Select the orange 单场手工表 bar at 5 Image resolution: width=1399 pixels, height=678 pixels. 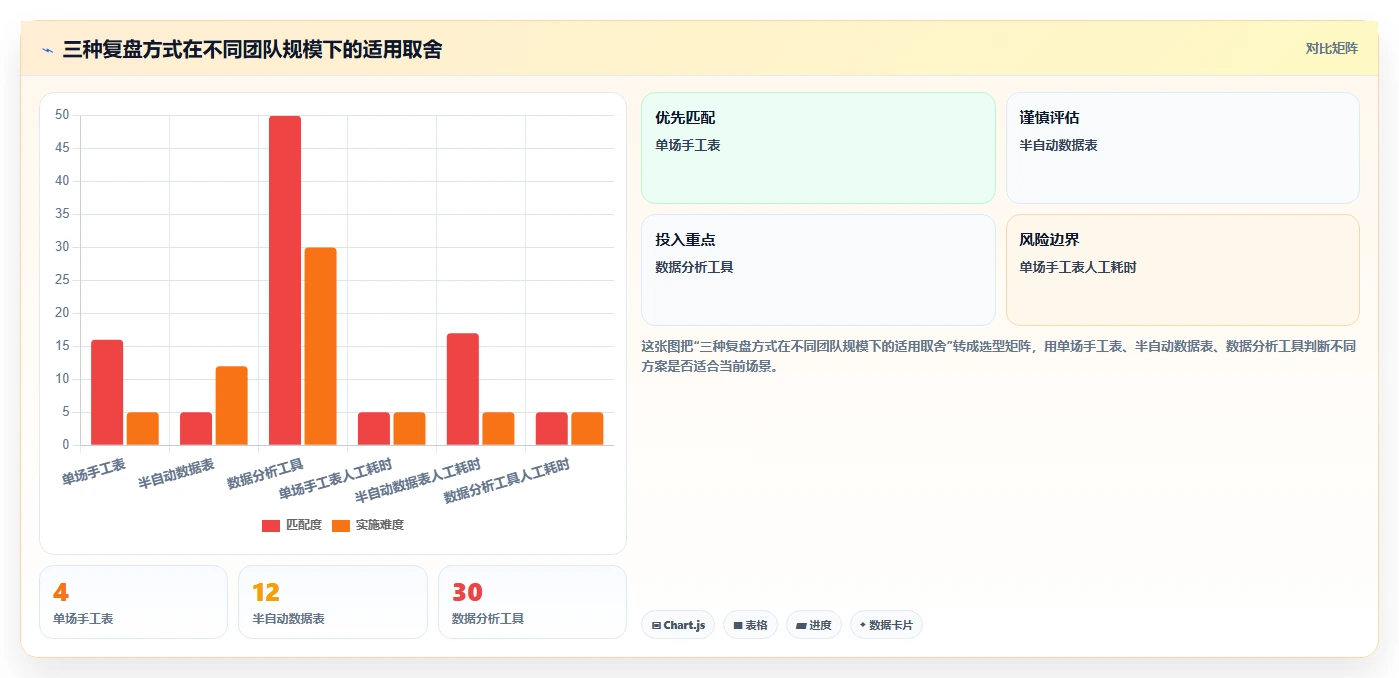pyautogui.click(x=142, y=428)
